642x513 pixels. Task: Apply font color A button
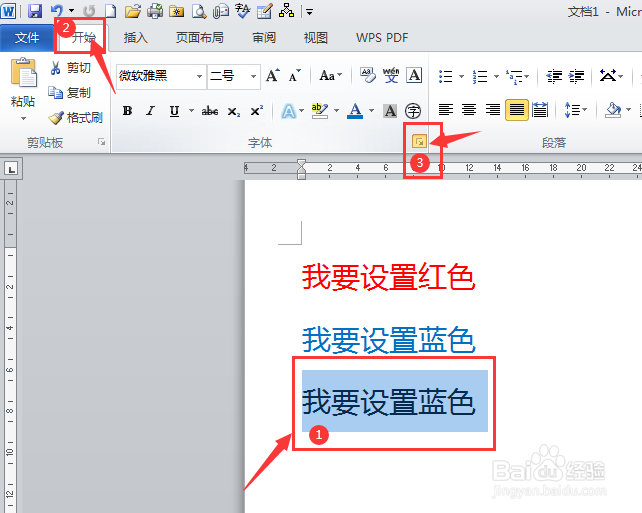(355, 111)
